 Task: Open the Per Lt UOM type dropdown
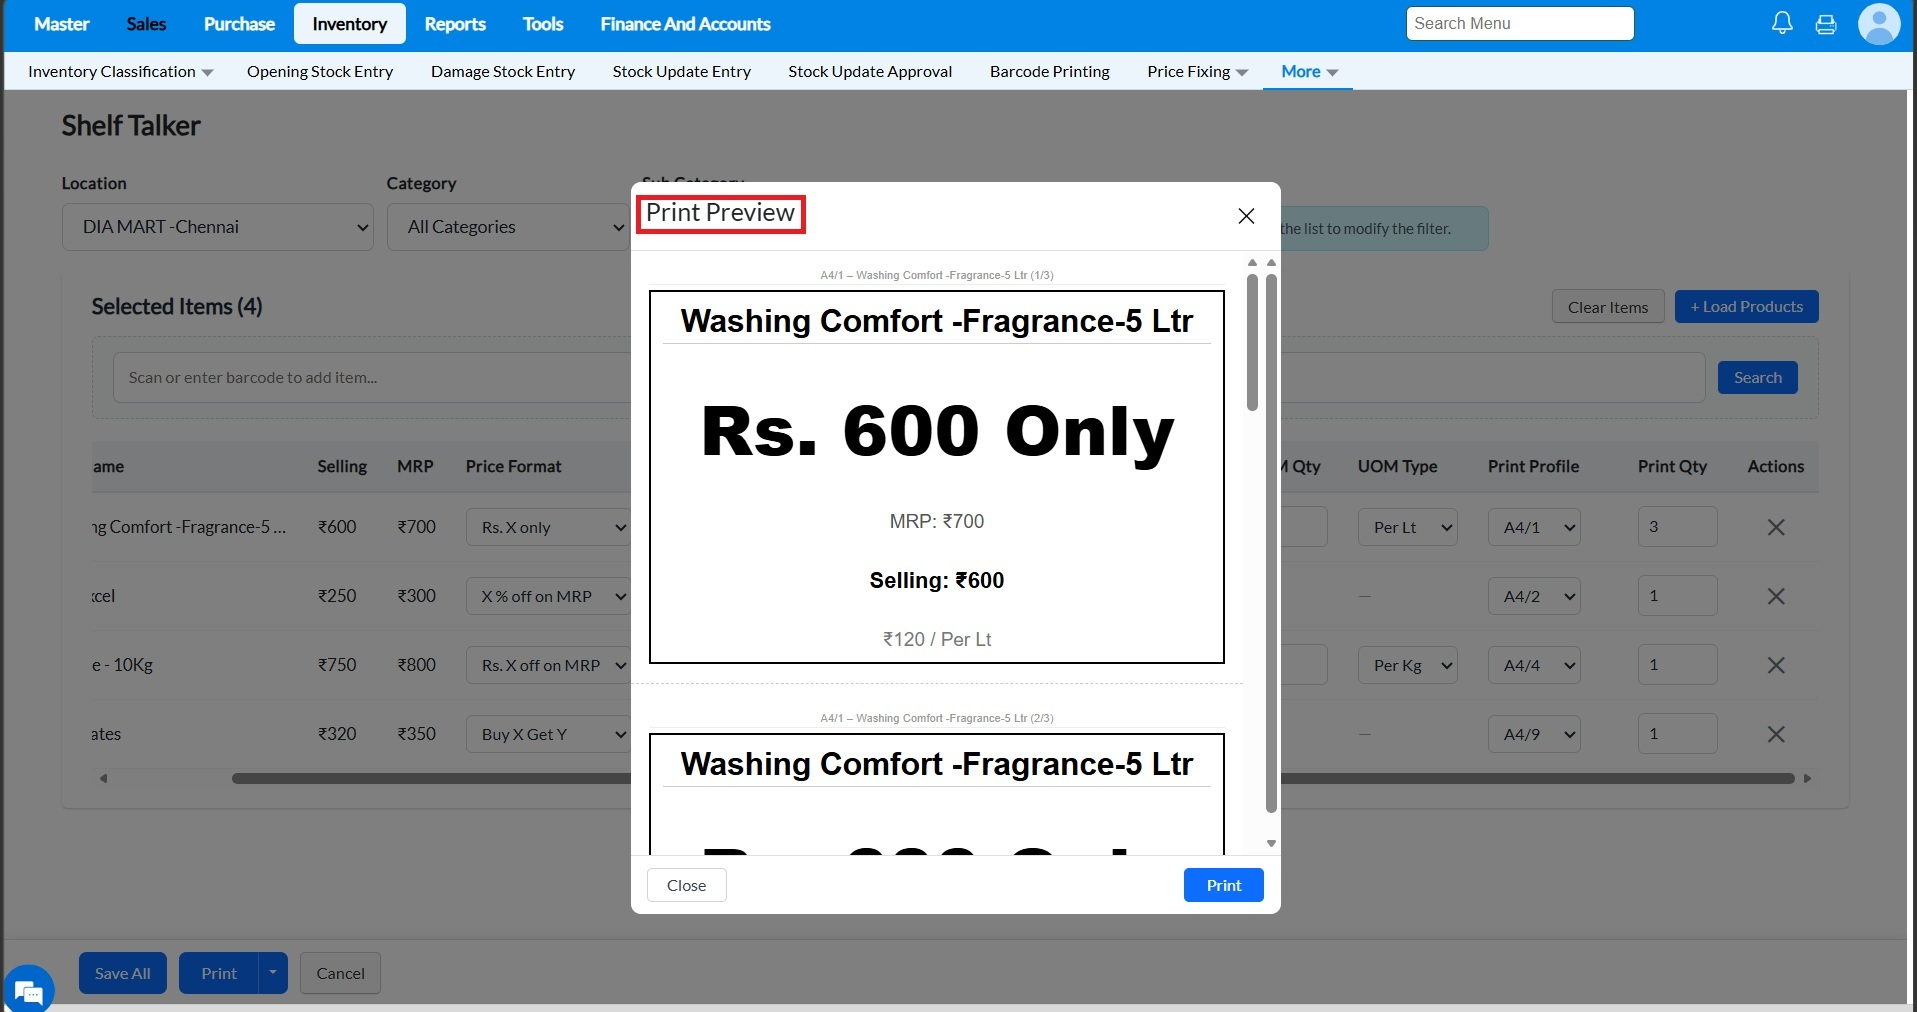[1407, 527]
